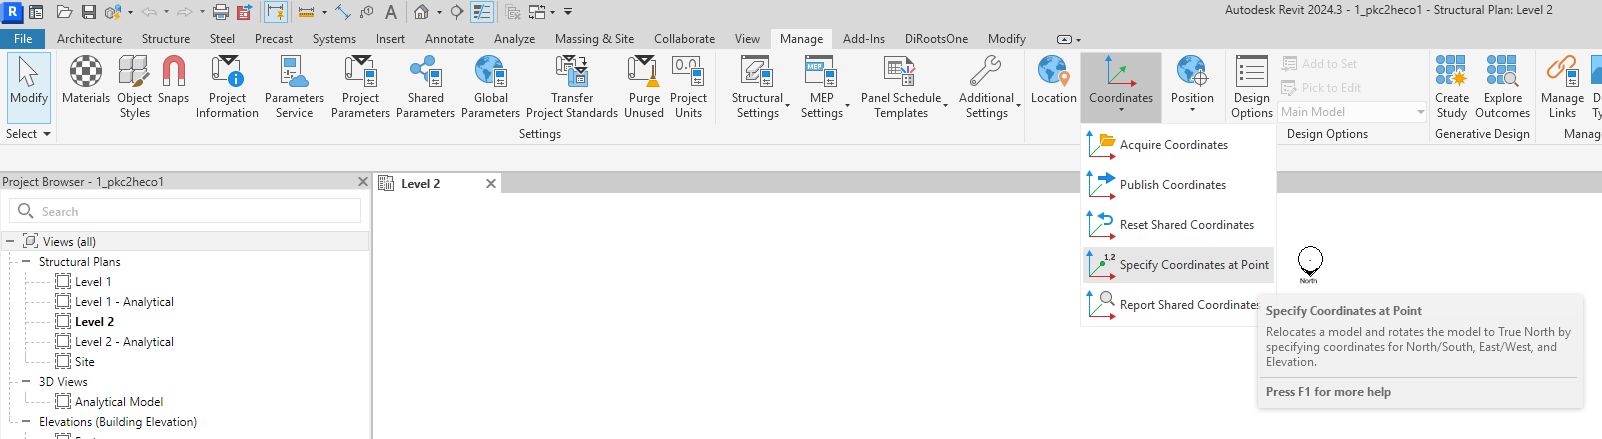Click Purge Unused
Image resolution: width=1602 pixels, height=439 pixels.
coord(644,87)
